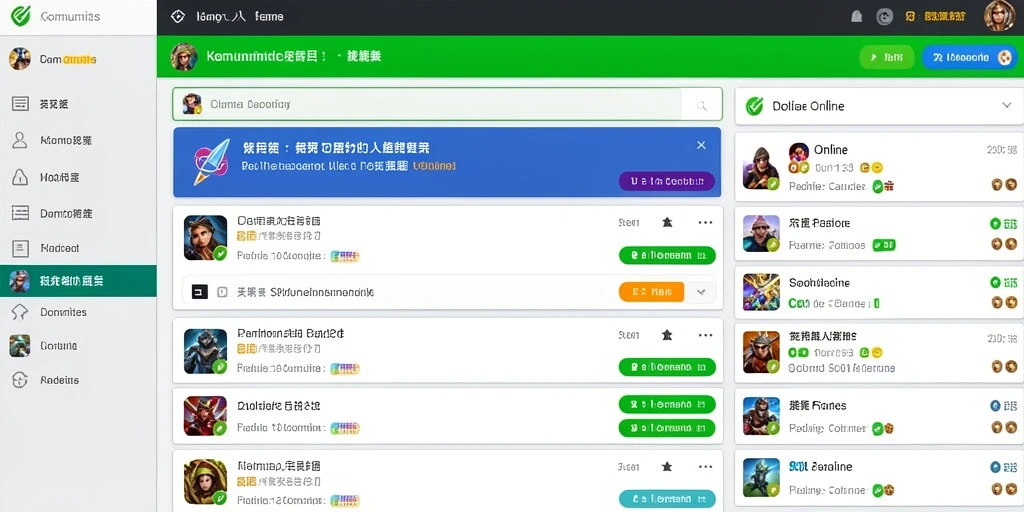Screen dimensions: 1024x512
Task: Select the highlighted green sidebar item
Action: click(78, 281)
